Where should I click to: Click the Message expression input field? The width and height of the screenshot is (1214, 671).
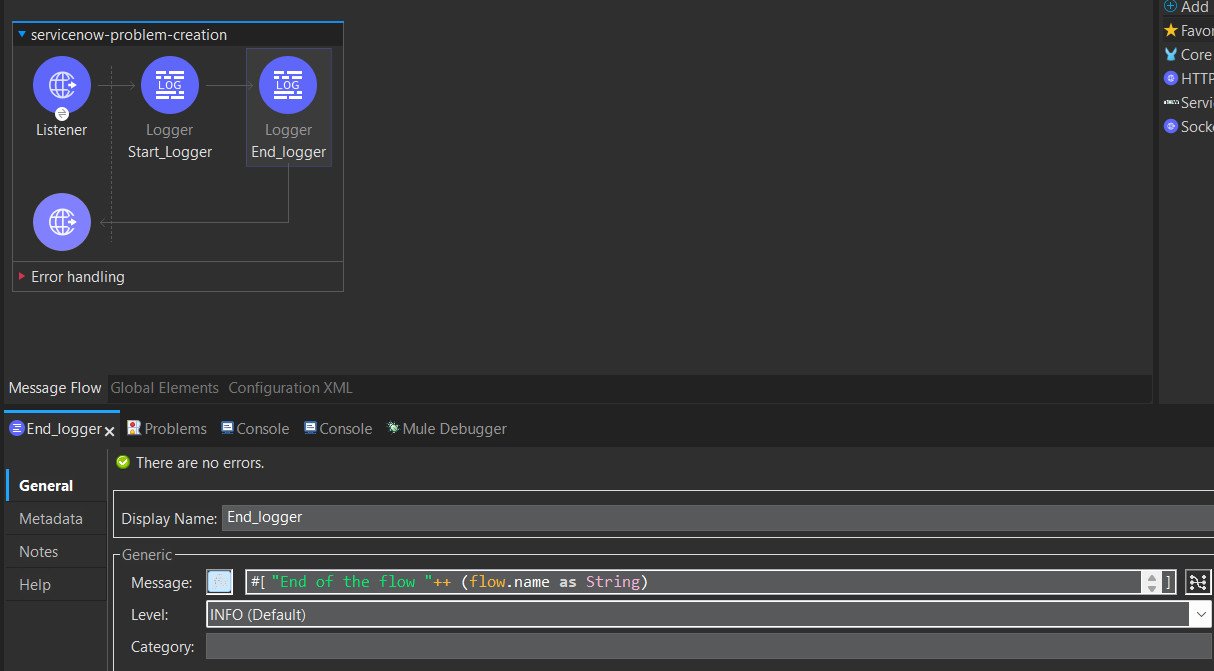[692, 582]
